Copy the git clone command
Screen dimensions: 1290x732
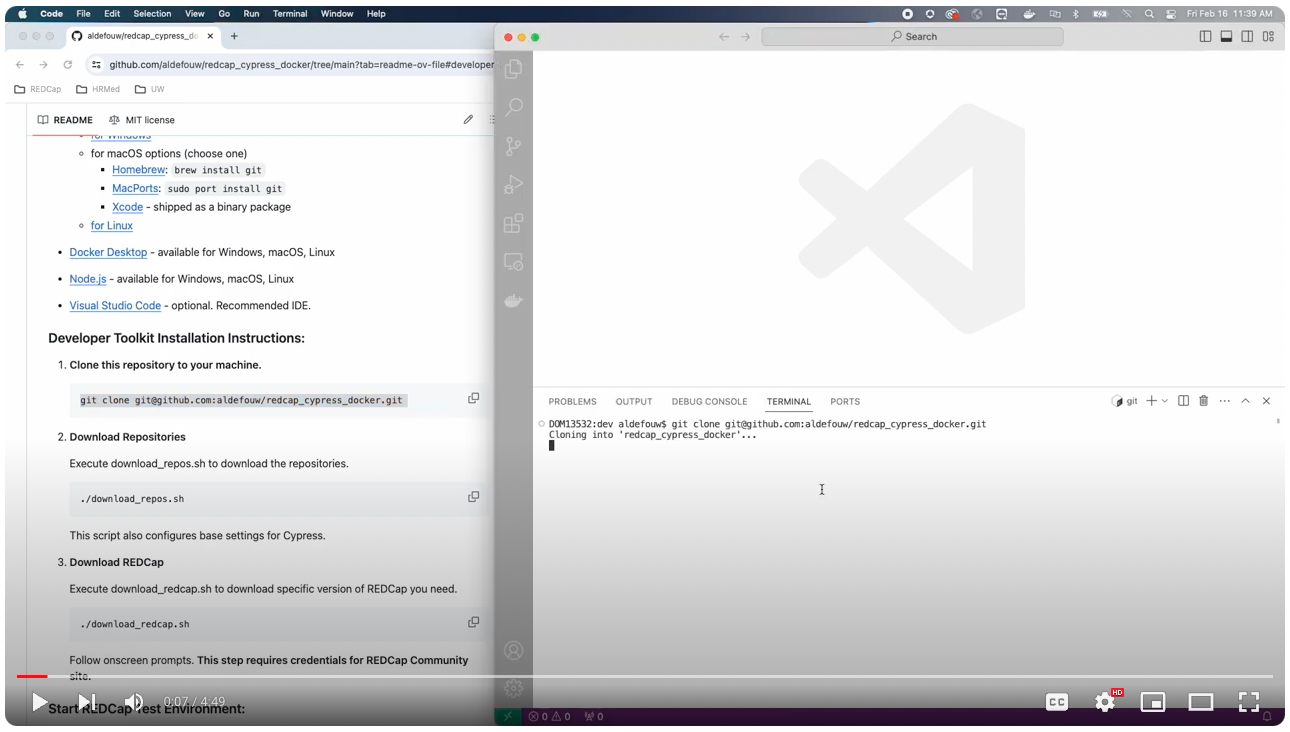[474, 398]
